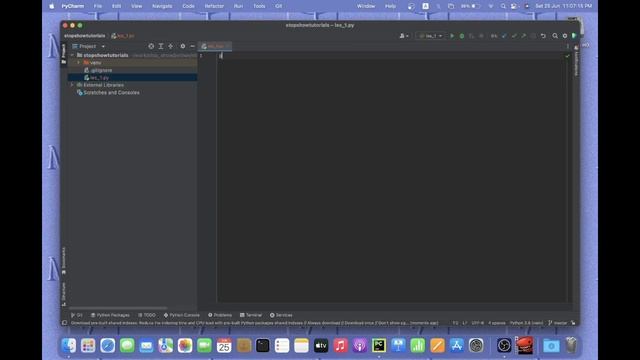Open the Code menu
Image resolution: width=640 pixels, height=360 pixels.
point(188,6)
